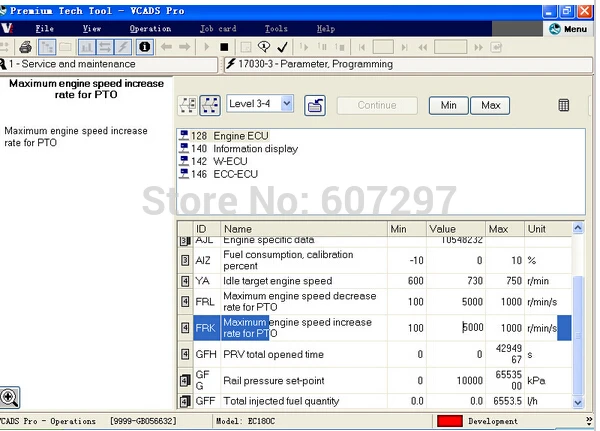Image resolution: width=600 pixels, height=431 pixels.
Task: Click 'Idle target engine speed' row name
Action: point(278,281)
